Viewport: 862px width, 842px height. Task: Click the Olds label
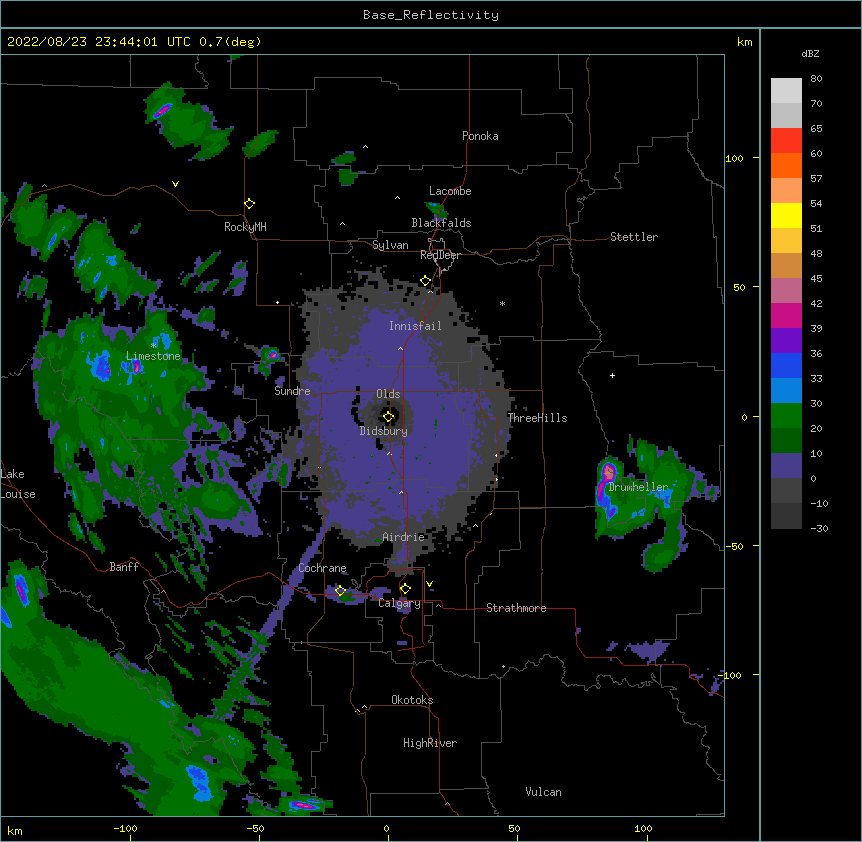pyautogui.click(x=388, y=394)
